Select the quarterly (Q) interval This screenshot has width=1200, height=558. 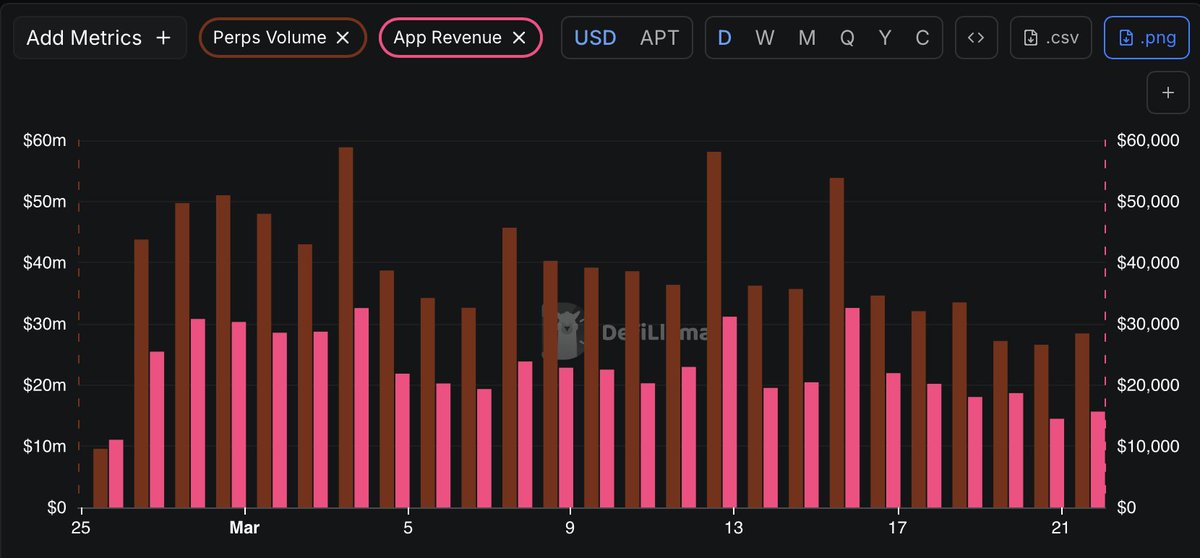[847, 38]
